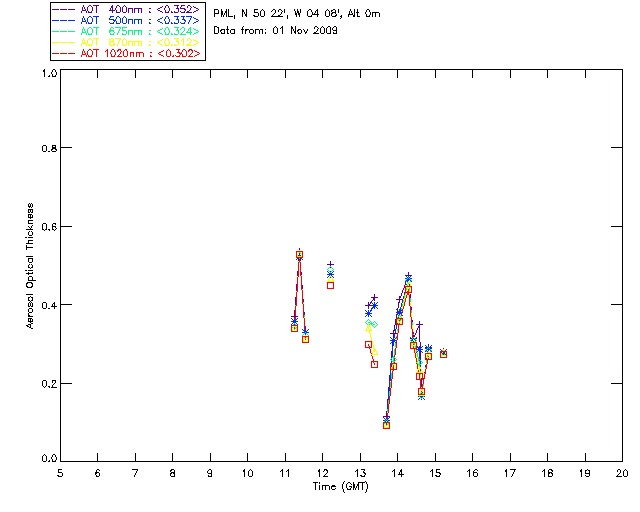Click the PML station location header text
Viewport: 640px width, 512px height.
[x=297, y=14]
